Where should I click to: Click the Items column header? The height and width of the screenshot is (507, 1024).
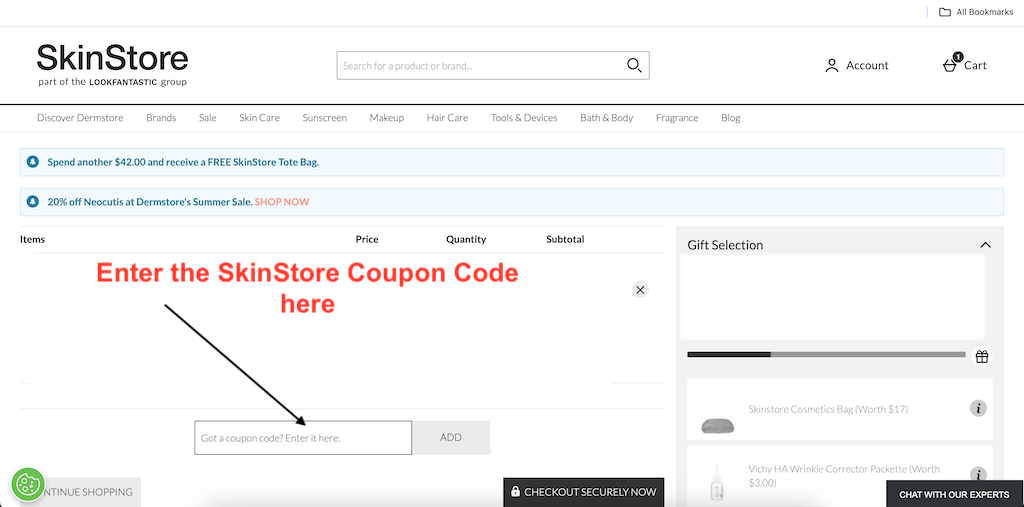pos(33,239)
